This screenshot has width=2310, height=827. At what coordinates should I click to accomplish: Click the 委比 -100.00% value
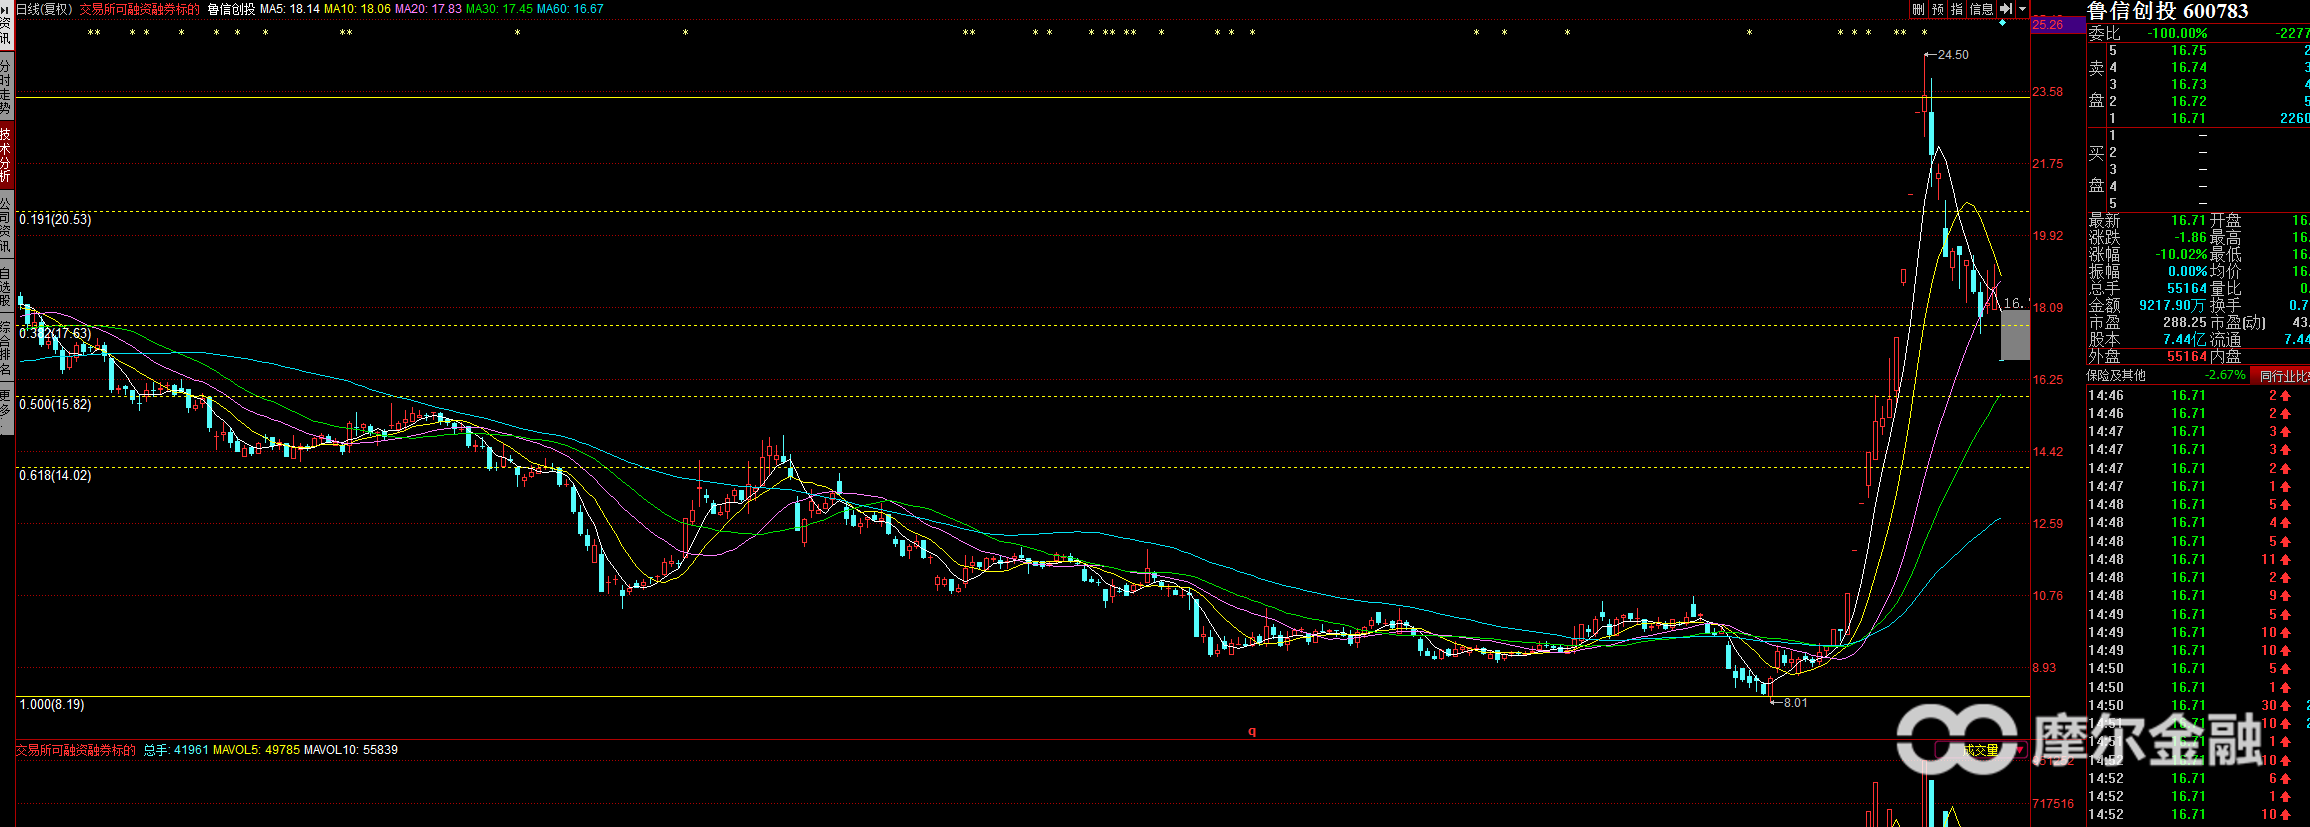click(x=2177, y=33)
